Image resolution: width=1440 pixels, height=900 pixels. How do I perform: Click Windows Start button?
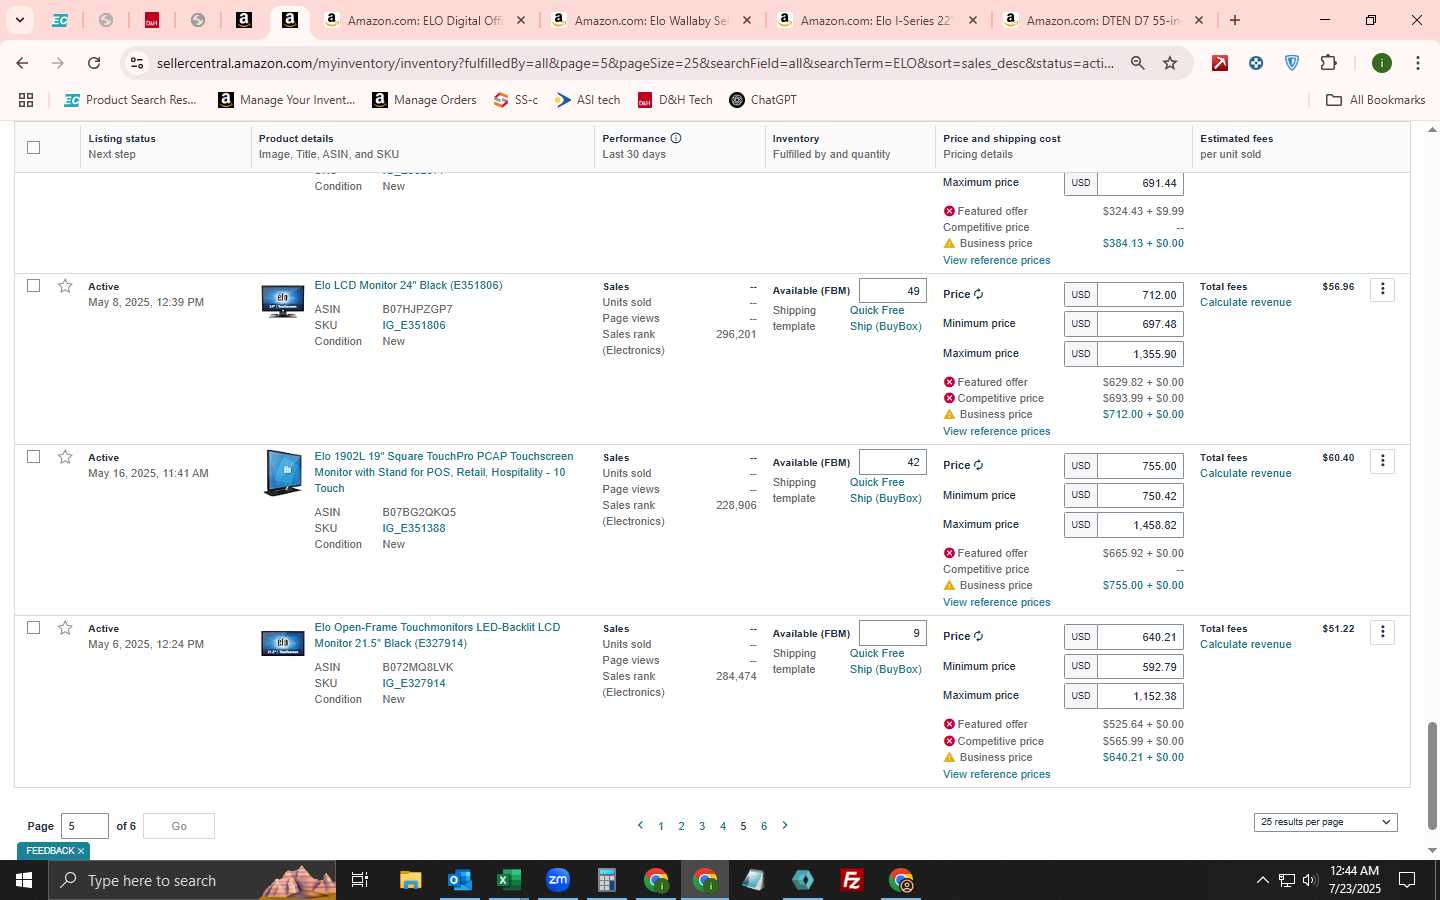click(x=23, y=880)
